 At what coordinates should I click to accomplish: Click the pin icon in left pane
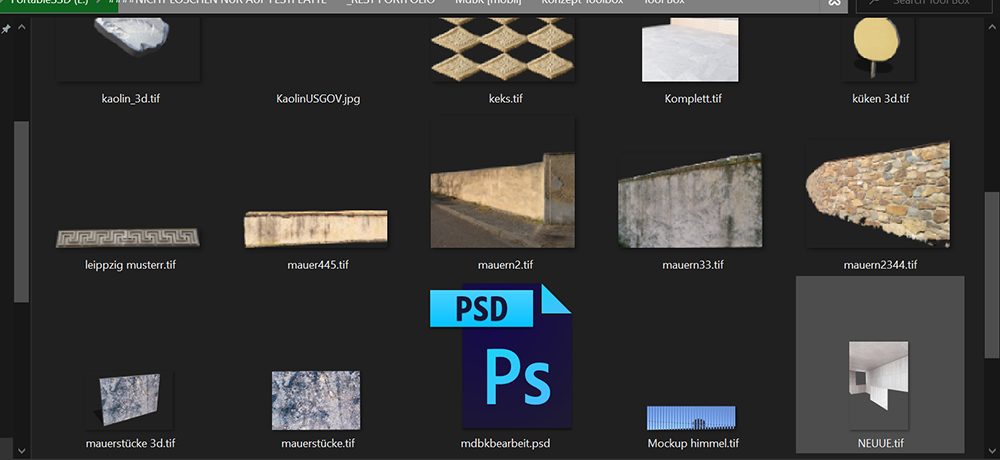(7, 29)
